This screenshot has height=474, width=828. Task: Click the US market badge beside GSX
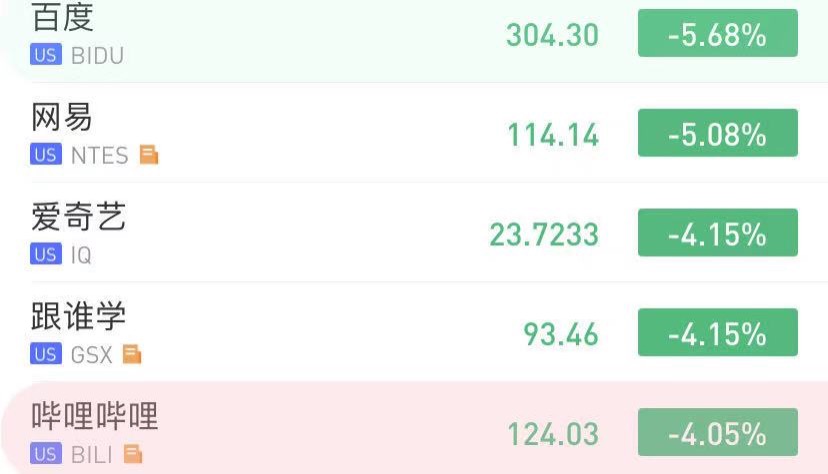(x=46, y=354)
